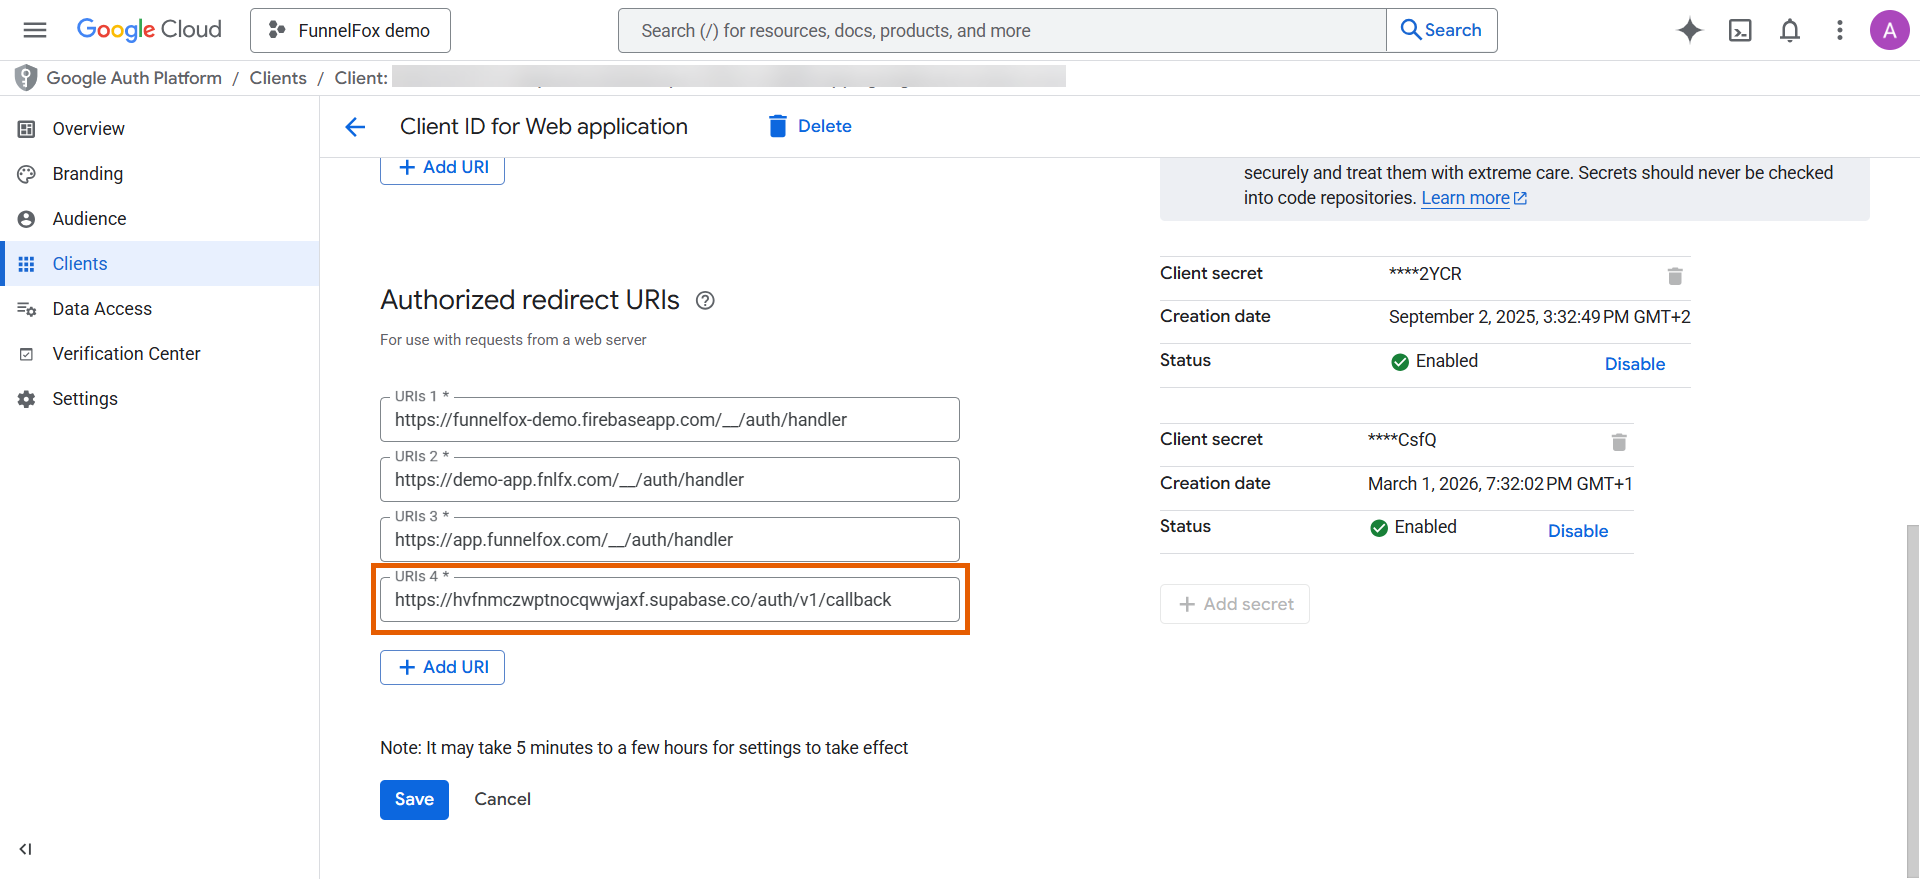Image resolution: width=1920 pixels, height=879 pixels.
Task: Open the Overview sidebar item
Action: pyautogui.click(x=160, y=128)
